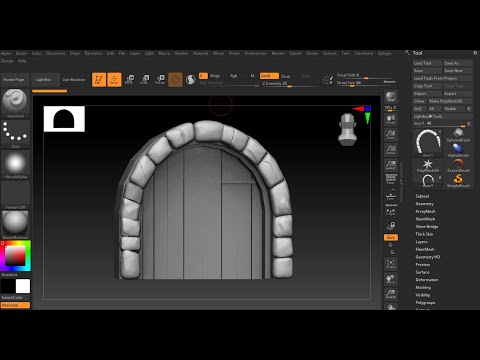Select the SimpleBrush tool
Screen dimensions: 480x360
(x=458, y=181)
